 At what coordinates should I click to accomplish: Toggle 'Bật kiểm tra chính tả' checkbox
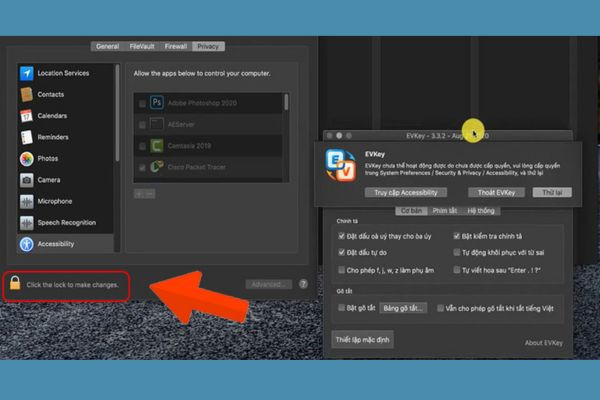coord(457,236)
